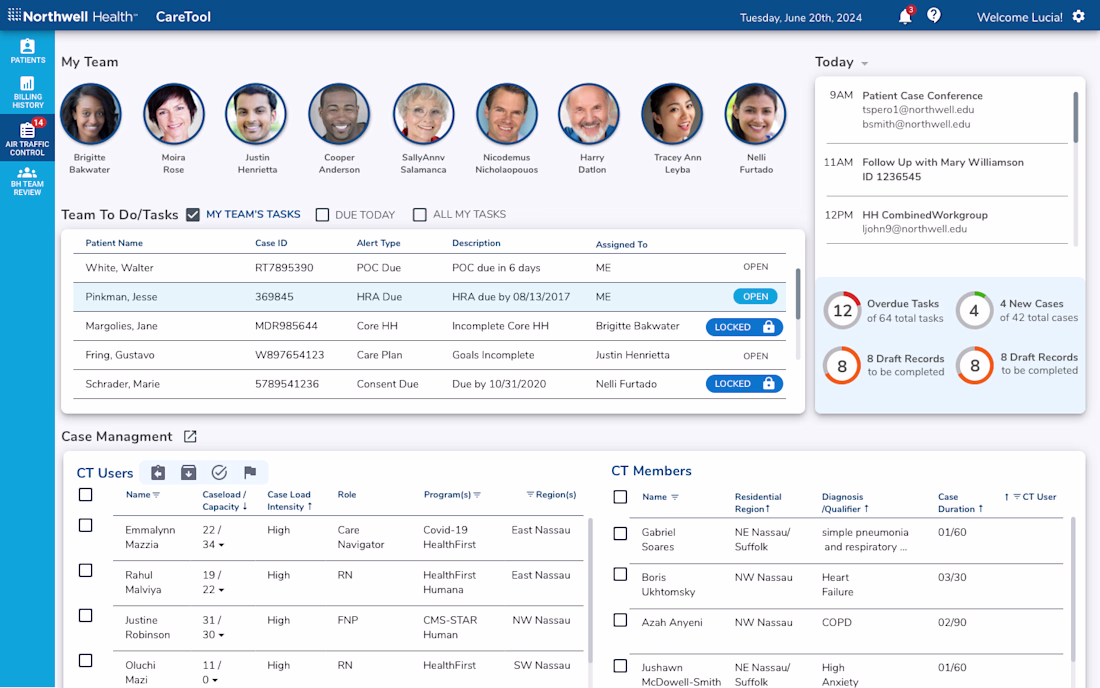The height and width of the screenshot is (688, 1100).
Task: Expand Oluchi Mazi's caseload dropdown
Action: (x=215, y=680)
